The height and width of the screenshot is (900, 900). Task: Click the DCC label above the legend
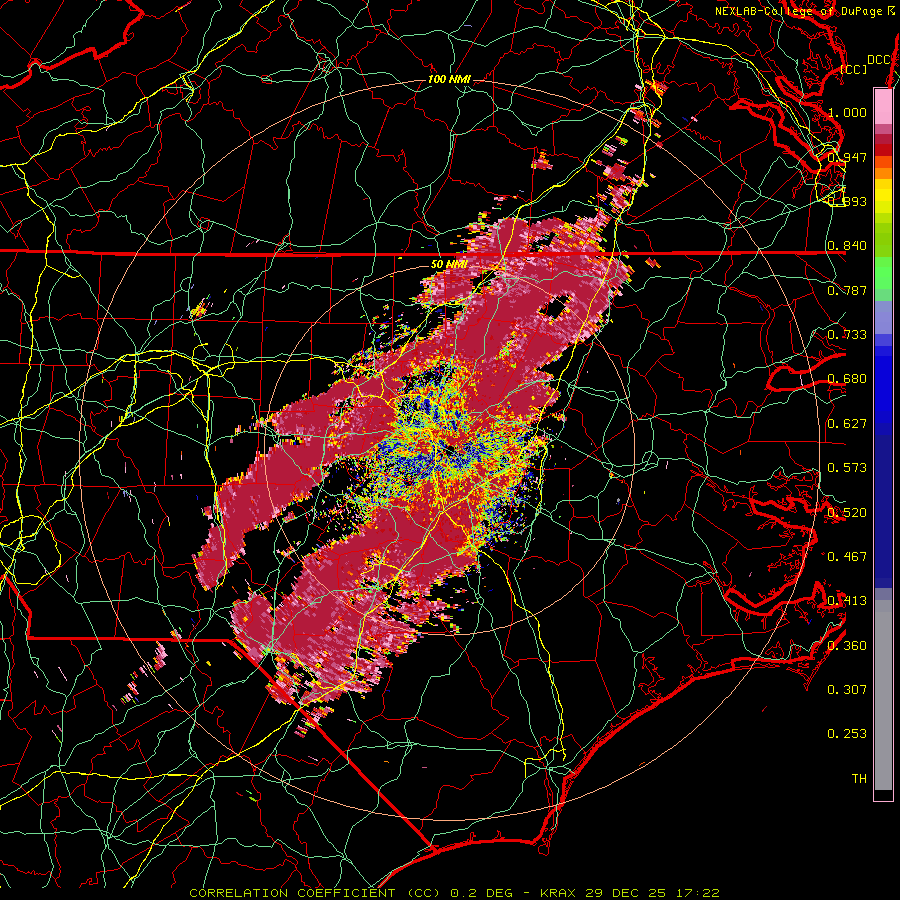coord(878,60)
